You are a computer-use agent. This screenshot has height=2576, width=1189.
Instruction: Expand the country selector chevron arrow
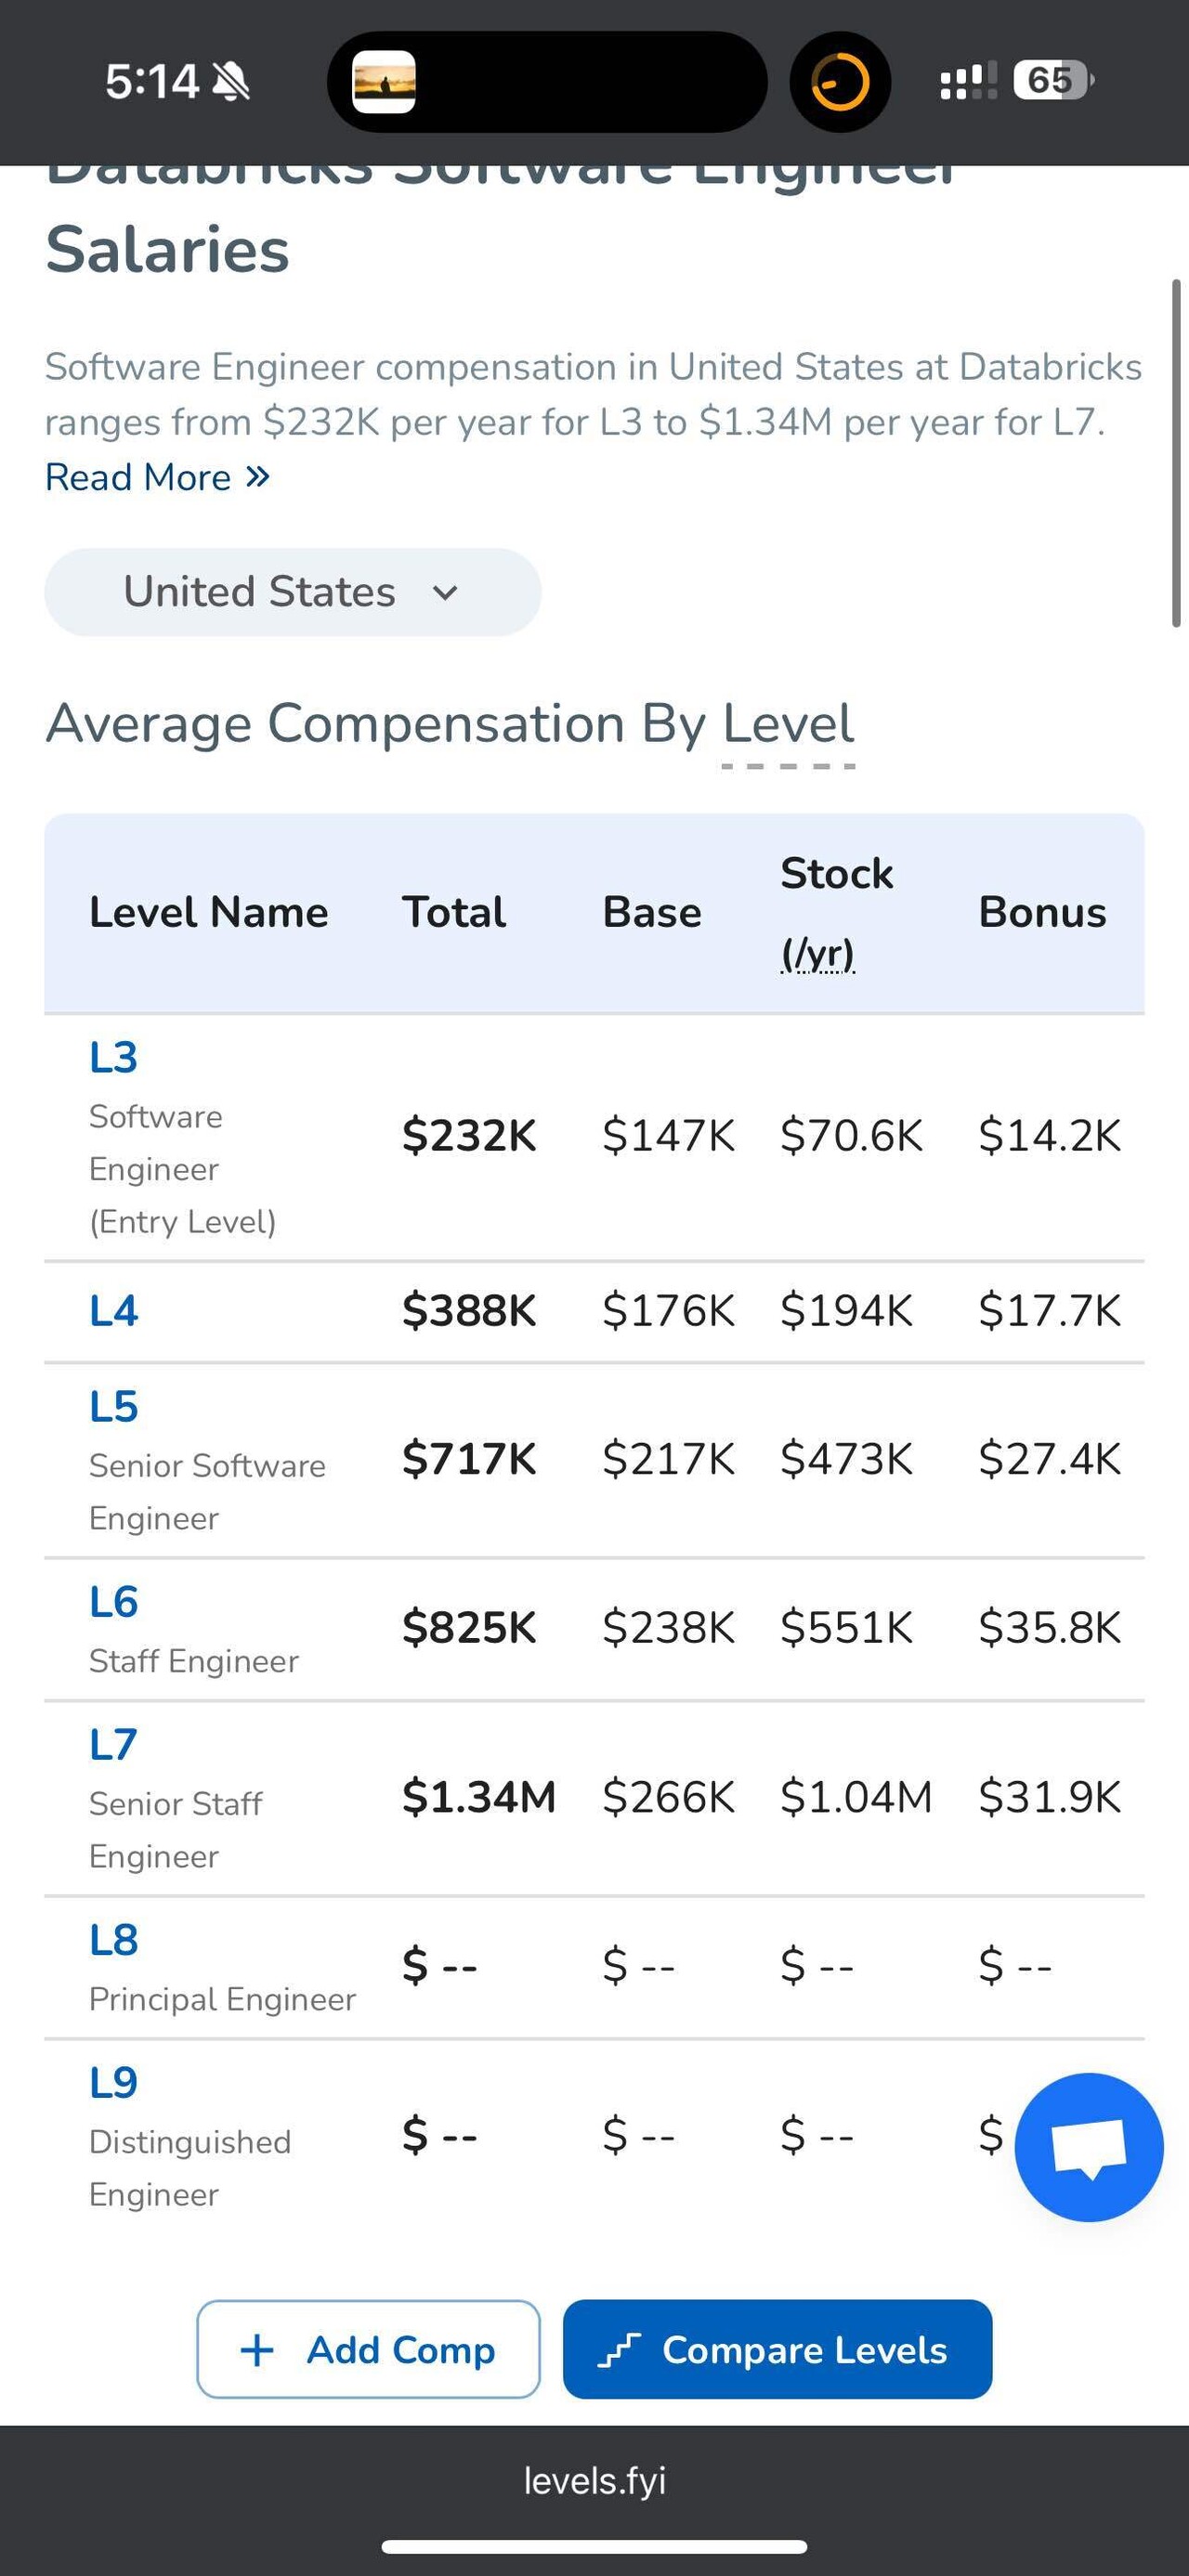point(445,593)
